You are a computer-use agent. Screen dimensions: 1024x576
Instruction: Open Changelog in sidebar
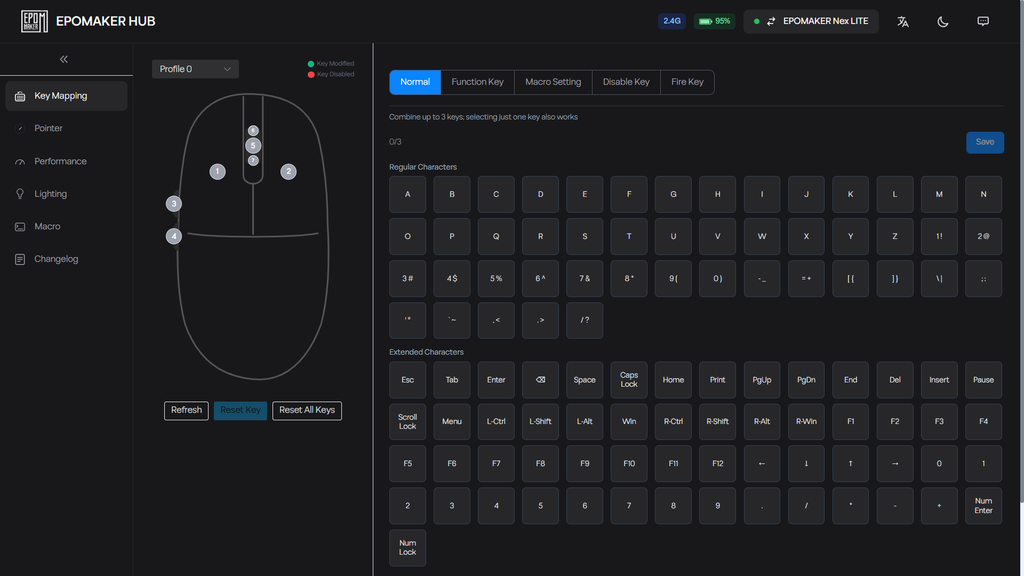[x=66, y=259]
